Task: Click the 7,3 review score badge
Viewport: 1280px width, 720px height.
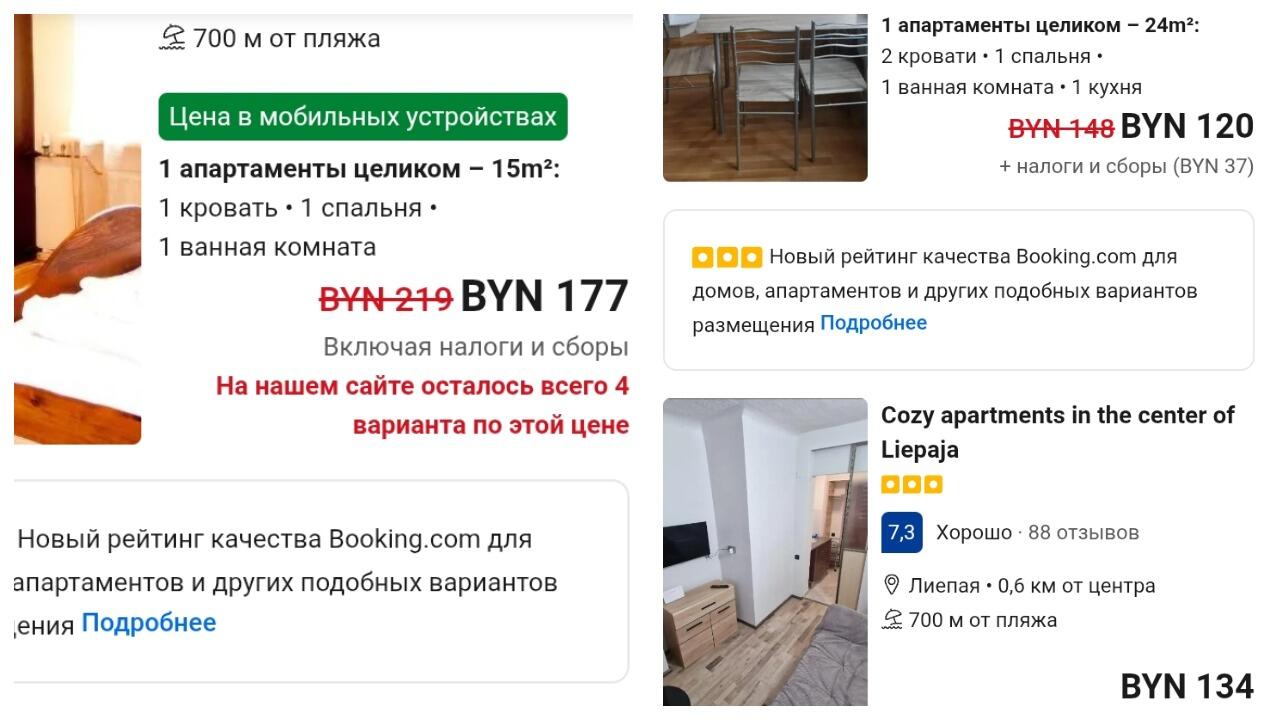Action: (902, 532)
